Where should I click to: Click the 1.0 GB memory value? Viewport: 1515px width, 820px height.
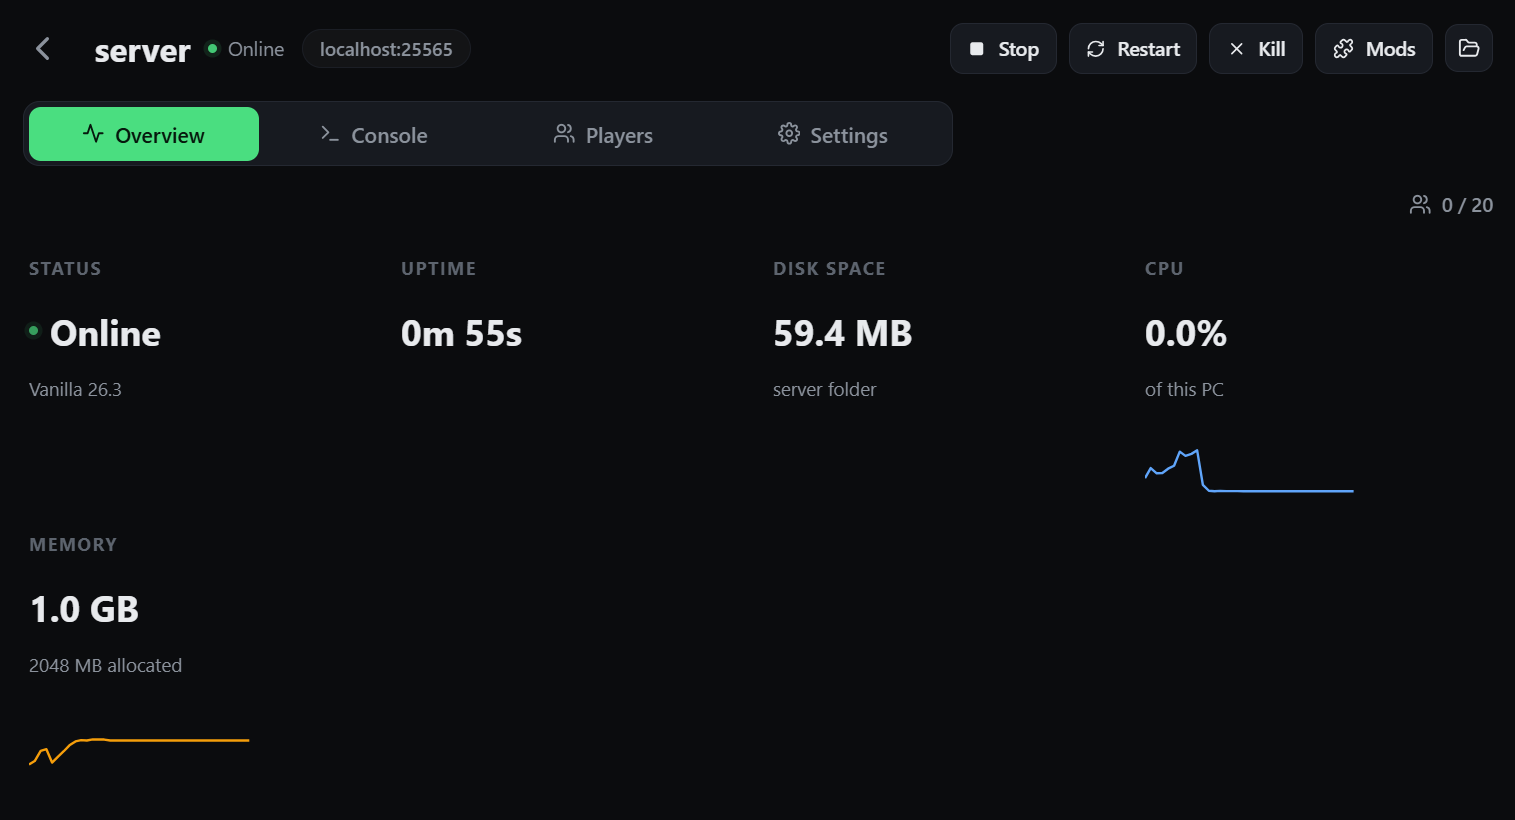pos(84,610)
